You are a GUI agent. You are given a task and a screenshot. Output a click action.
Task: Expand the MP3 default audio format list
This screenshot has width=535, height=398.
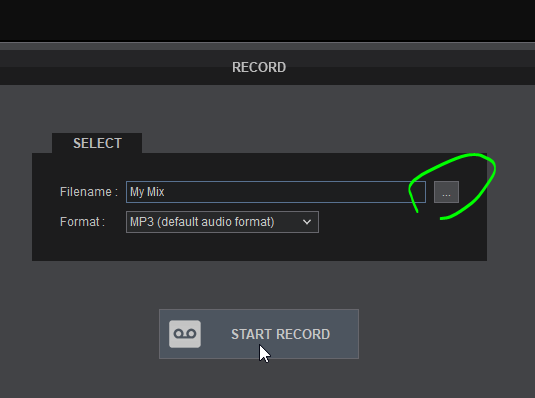pyautogui.click(x=222, y=222)
